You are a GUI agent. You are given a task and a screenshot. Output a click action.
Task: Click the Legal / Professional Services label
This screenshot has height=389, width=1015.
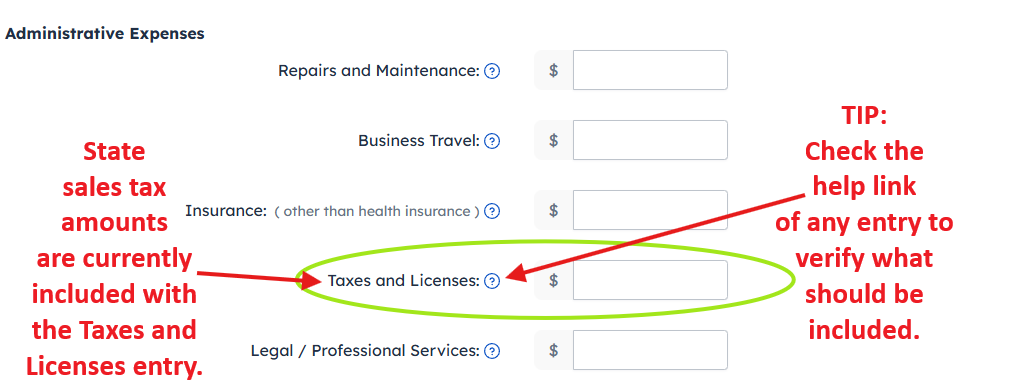(365, 351)
